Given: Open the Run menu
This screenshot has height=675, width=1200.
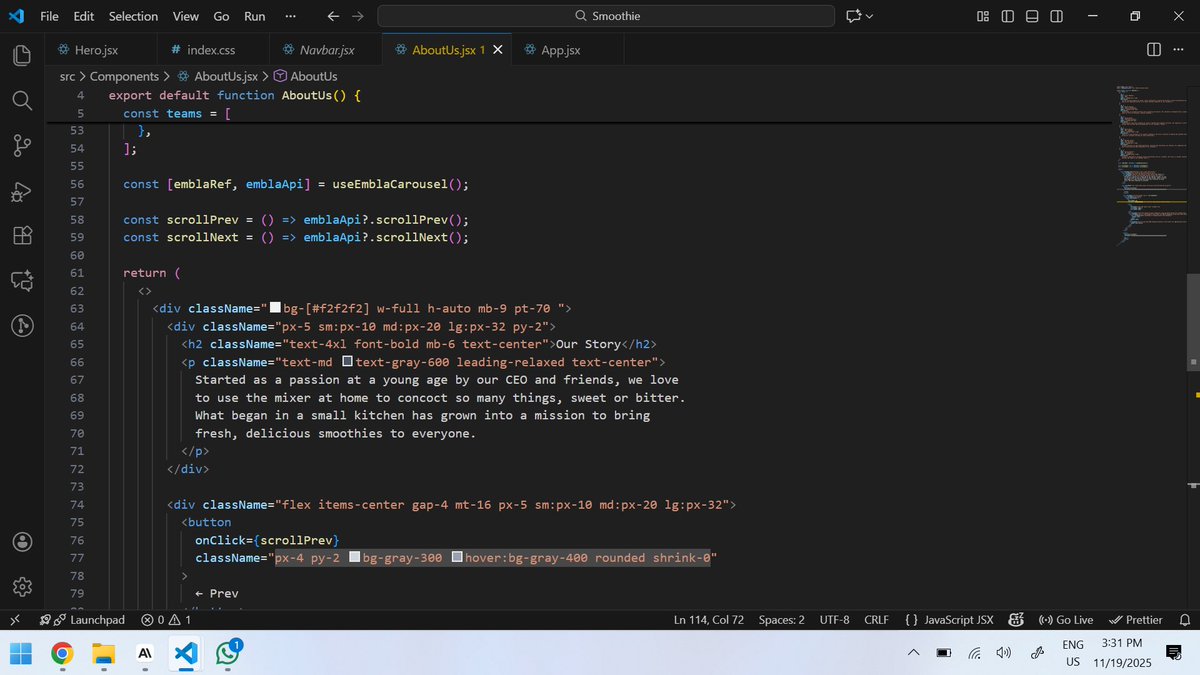Looking at the screenshot, I should point(255,16).
